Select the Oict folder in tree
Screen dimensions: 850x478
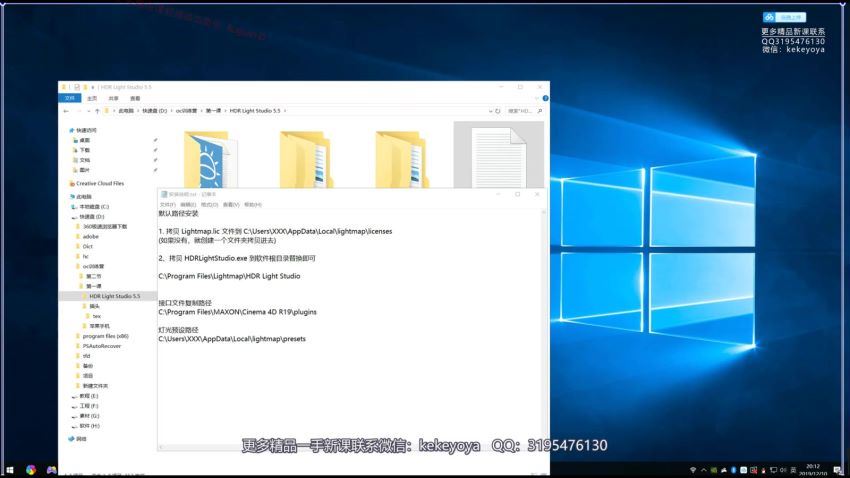click(87, 246)
